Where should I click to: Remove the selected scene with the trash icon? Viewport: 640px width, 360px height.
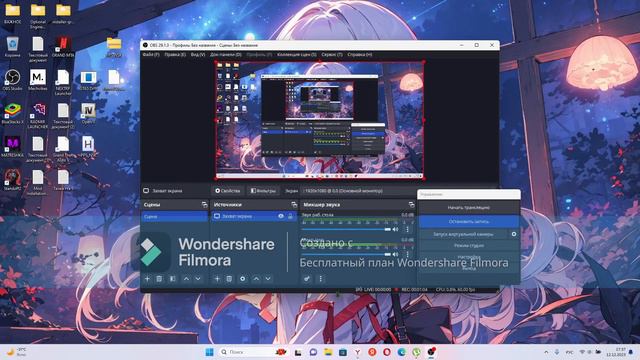point(159,279)
